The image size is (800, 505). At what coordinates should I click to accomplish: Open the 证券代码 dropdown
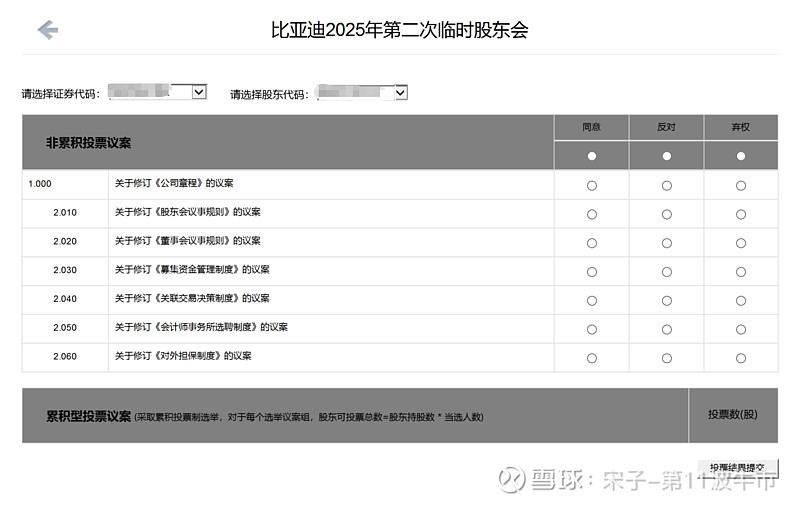158,92
